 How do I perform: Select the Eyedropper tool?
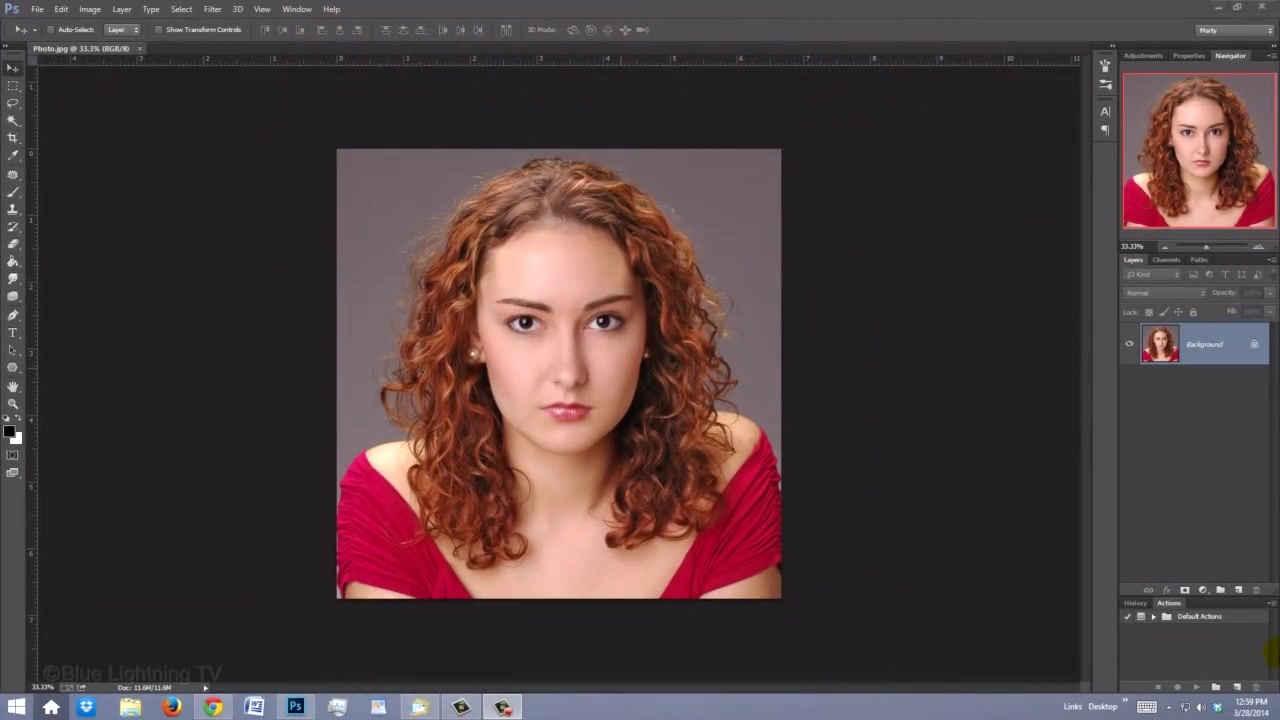click(13, 156)
